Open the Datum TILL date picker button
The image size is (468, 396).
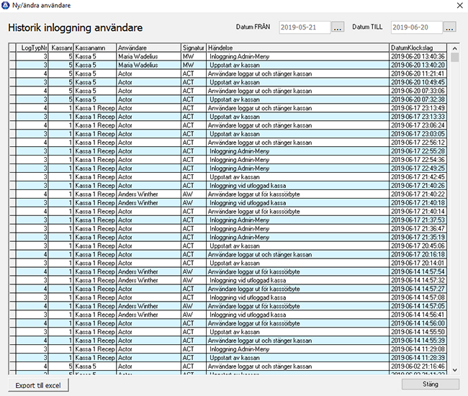tap(449, 27)
